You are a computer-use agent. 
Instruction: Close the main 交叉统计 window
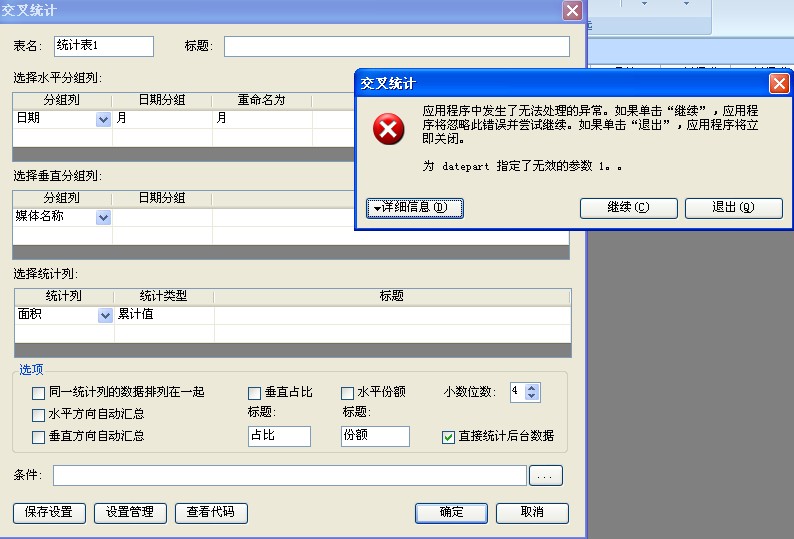tap(572, 10)
